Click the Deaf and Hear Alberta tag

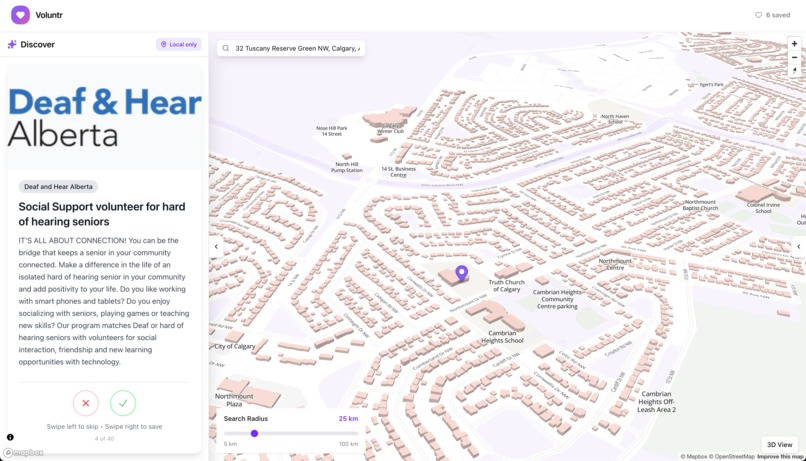(x=58, y=187)
